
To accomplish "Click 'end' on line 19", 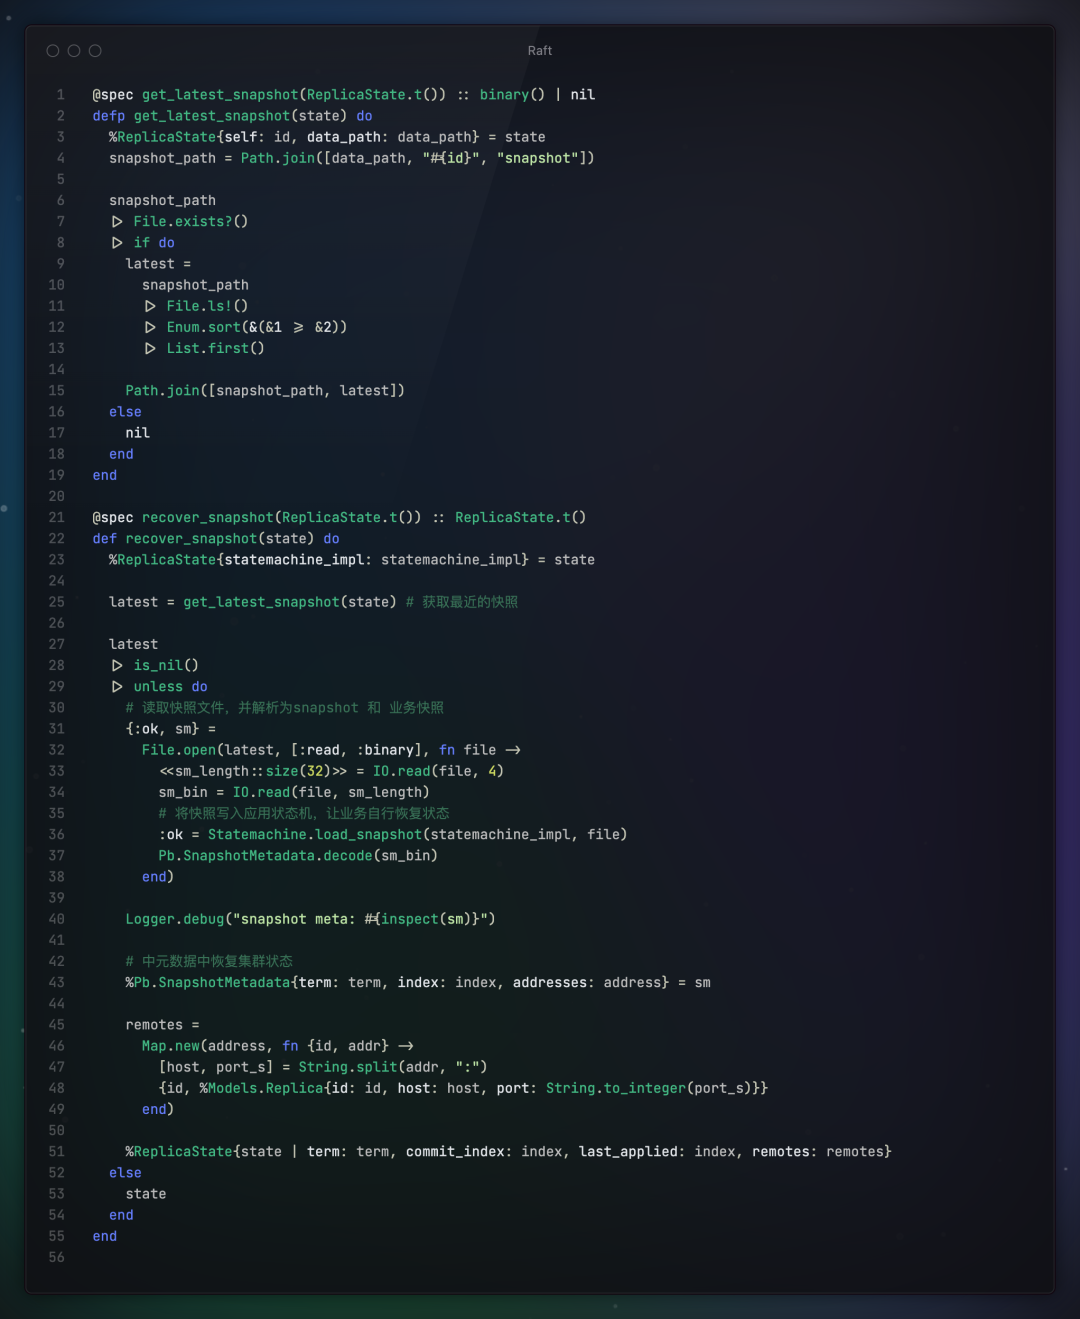I will point(105,475).
